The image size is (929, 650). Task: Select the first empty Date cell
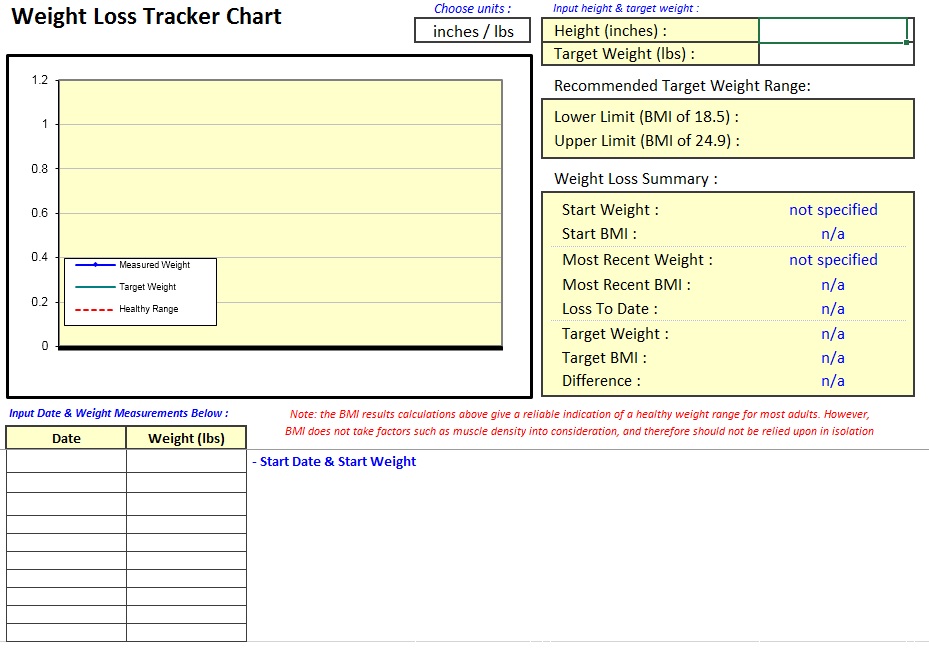tap(65, 460)
